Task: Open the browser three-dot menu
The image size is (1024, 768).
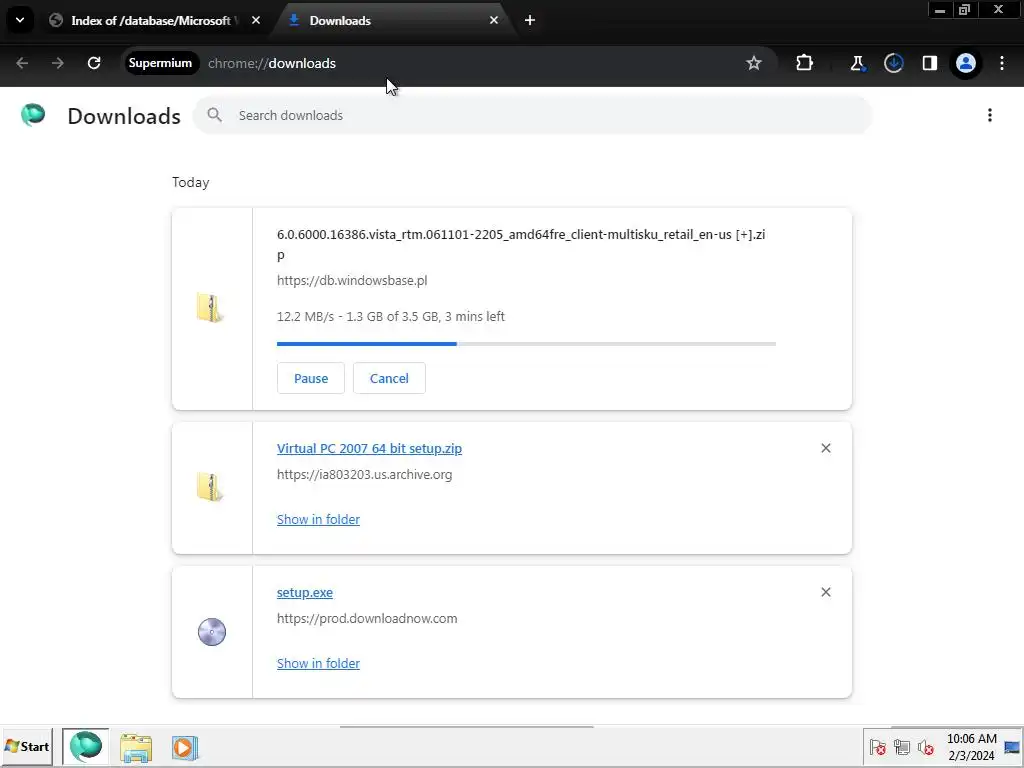Action: pos(1002,63)
